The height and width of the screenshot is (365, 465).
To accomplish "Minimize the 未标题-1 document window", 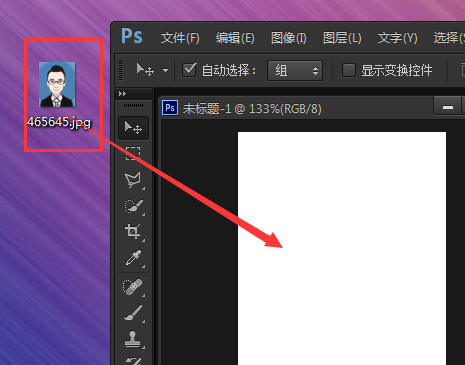I will point(448,107).
